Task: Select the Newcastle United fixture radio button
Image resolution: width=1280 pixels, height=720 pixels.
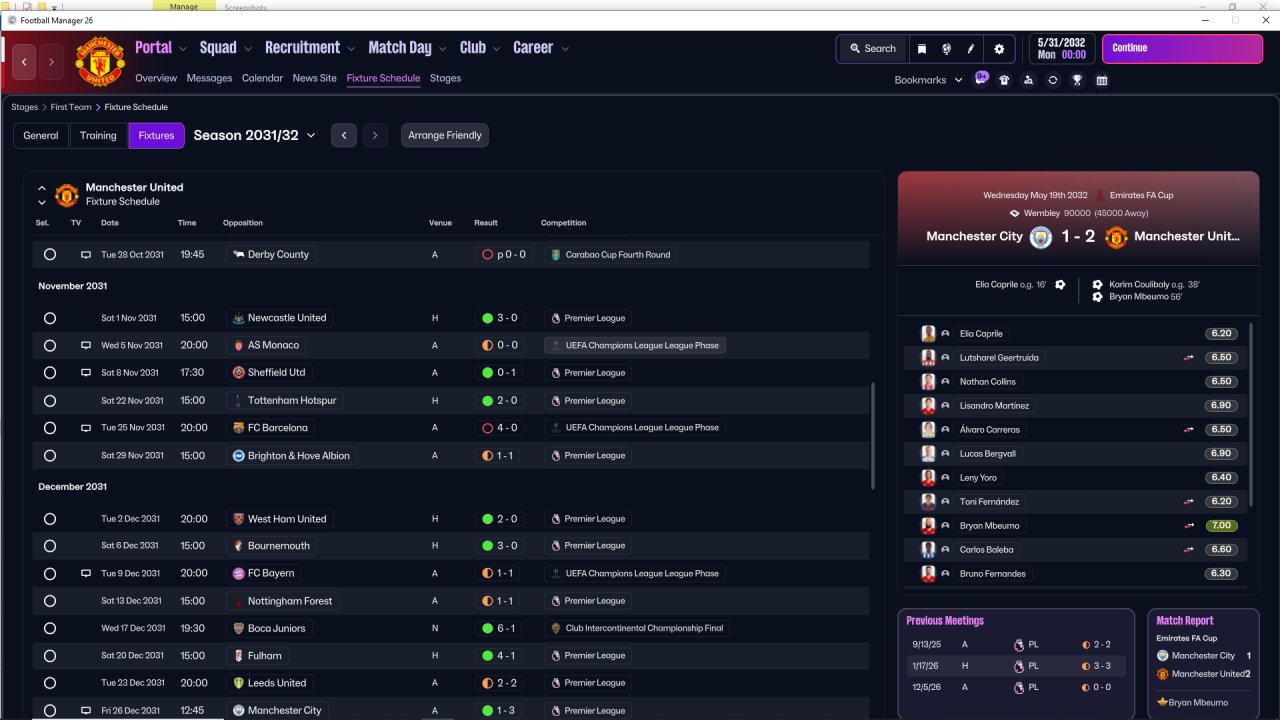Action: pos(50,318)
